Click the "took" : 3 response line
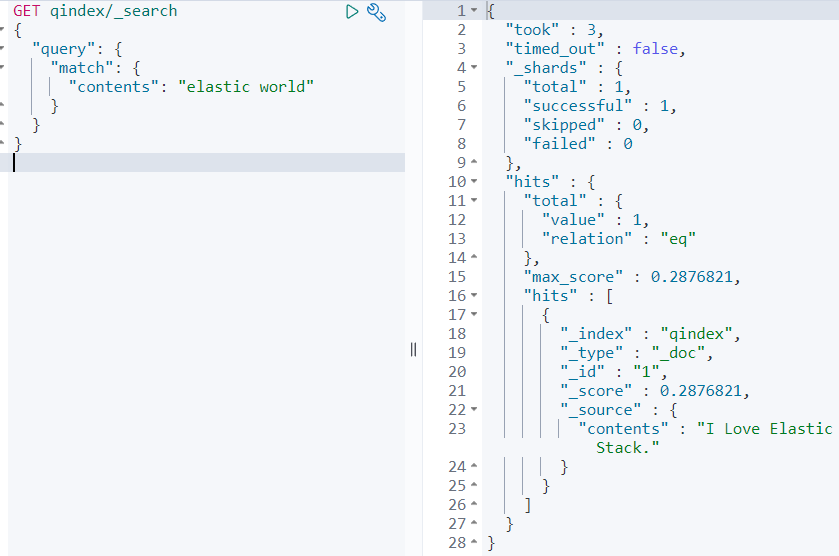This screenshot has height=556, width=839. pyautogui.click(x=554, y=30)
